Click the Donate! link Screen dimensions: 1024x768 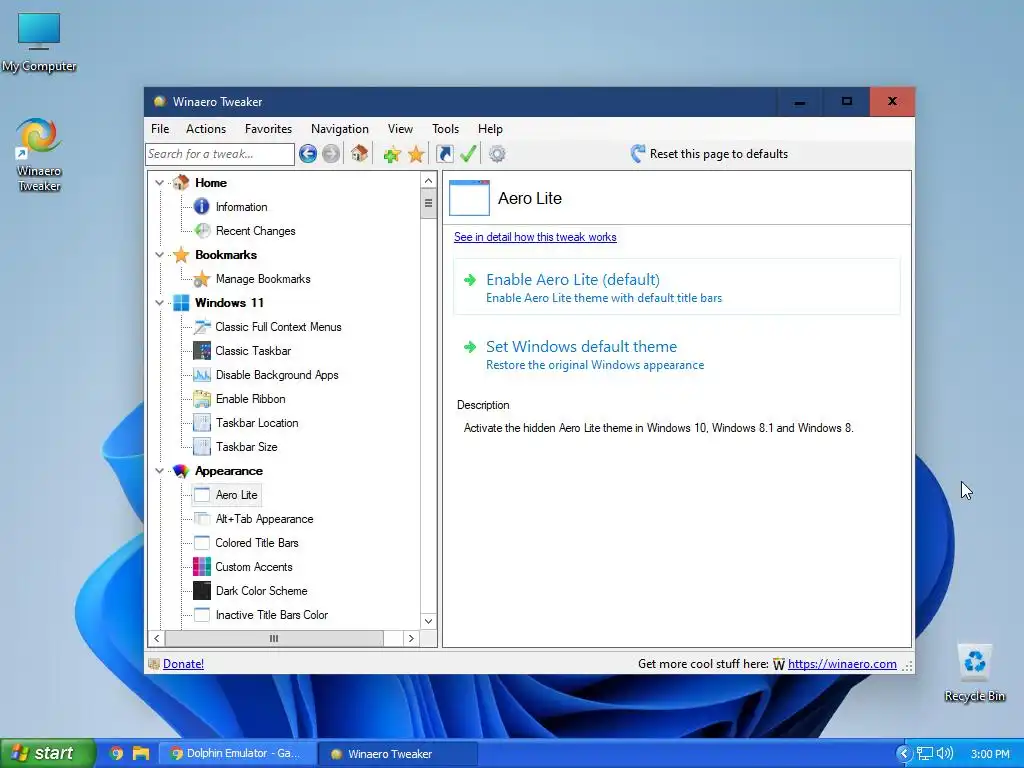[x=183, y=664]
